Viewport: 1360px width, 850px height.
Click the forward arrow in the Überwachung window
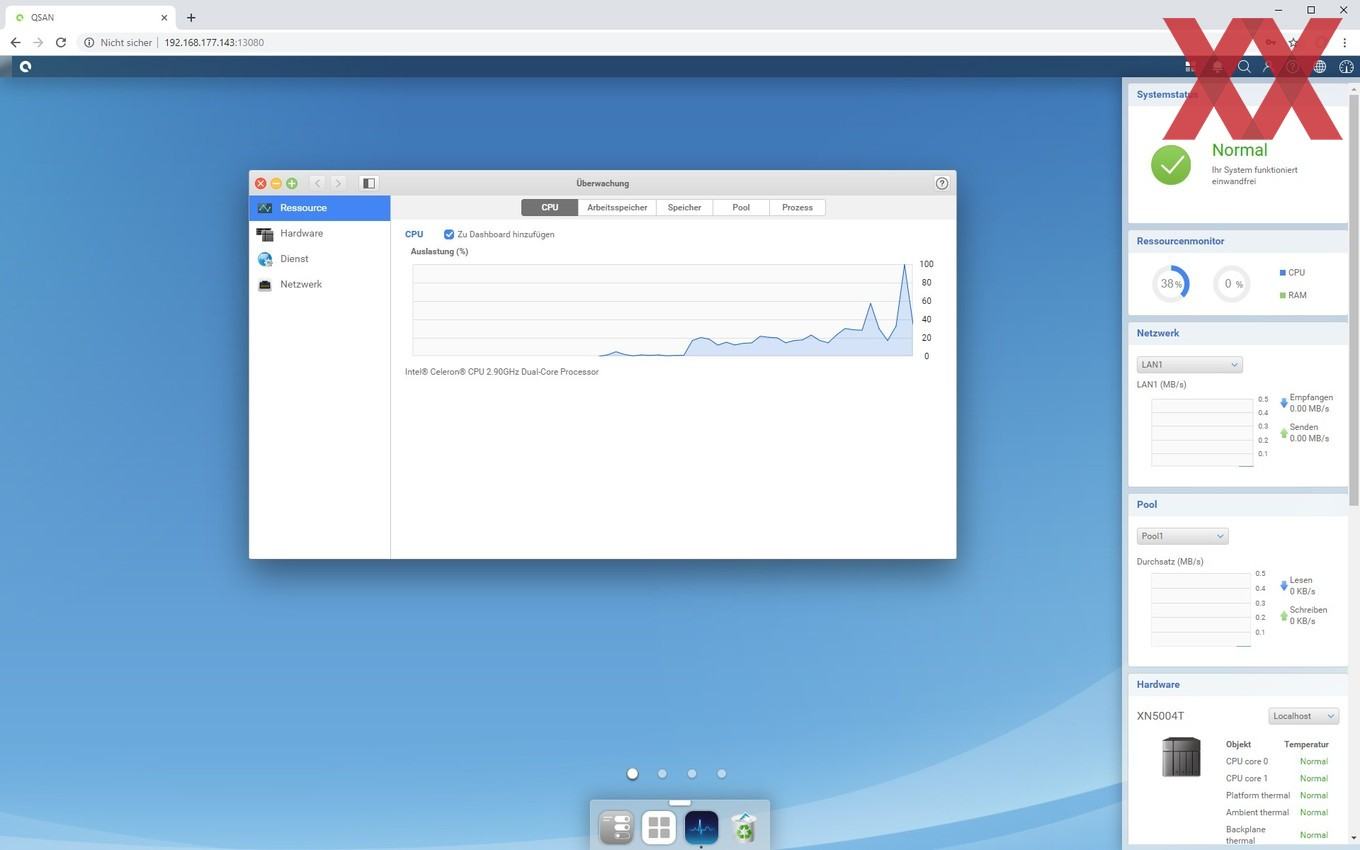338,183
